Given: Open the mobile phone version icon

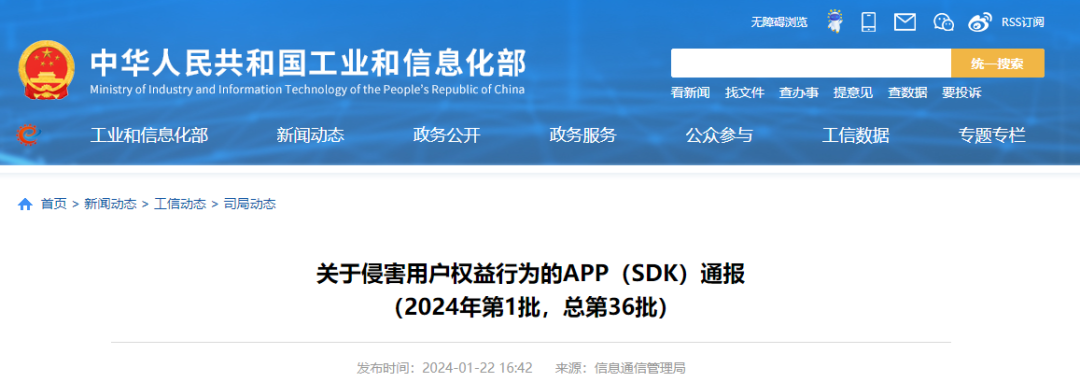Looking at the screenshot, I should coord(869,22).
